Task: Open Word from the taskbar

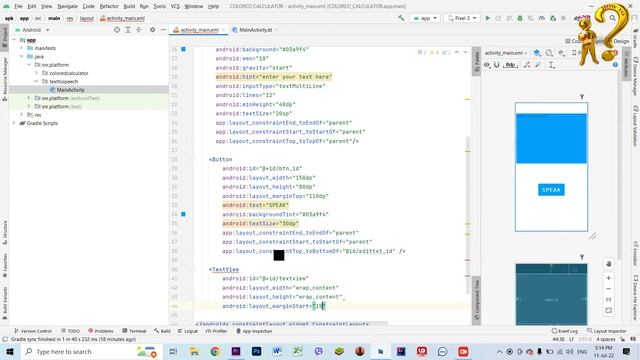Action: 277,351
